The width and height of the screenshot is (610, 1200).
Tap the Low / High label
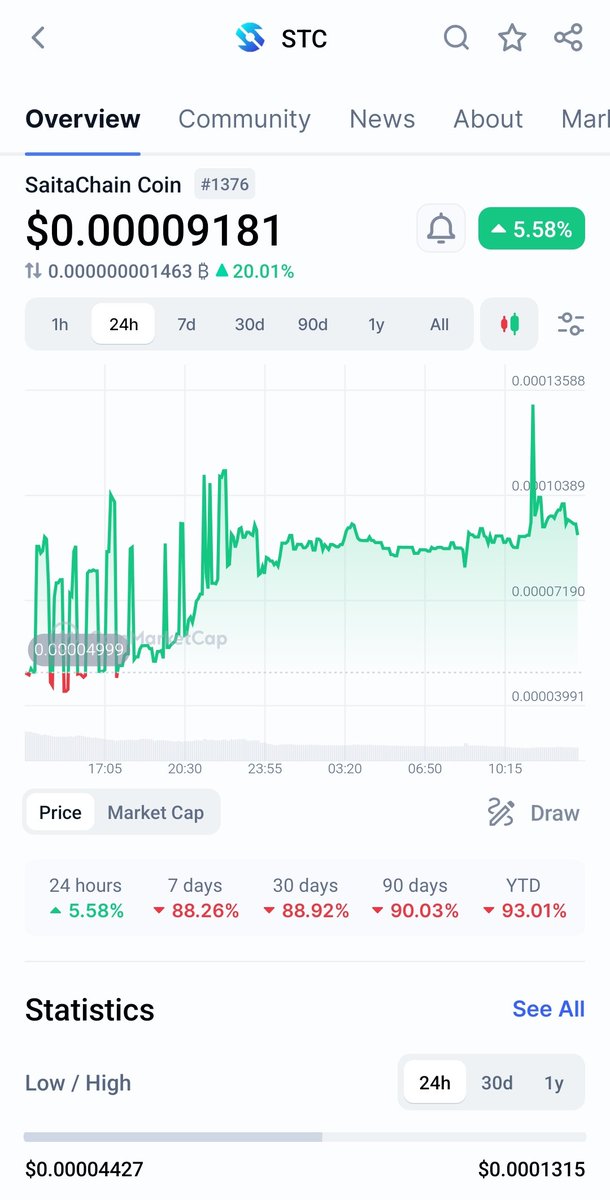point(78,1083)
